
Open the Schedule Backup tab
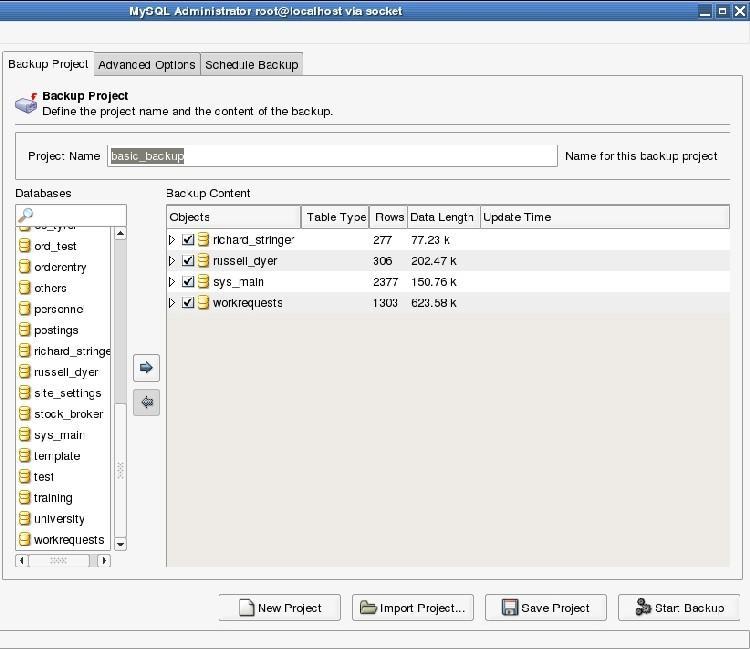(251, 65)
